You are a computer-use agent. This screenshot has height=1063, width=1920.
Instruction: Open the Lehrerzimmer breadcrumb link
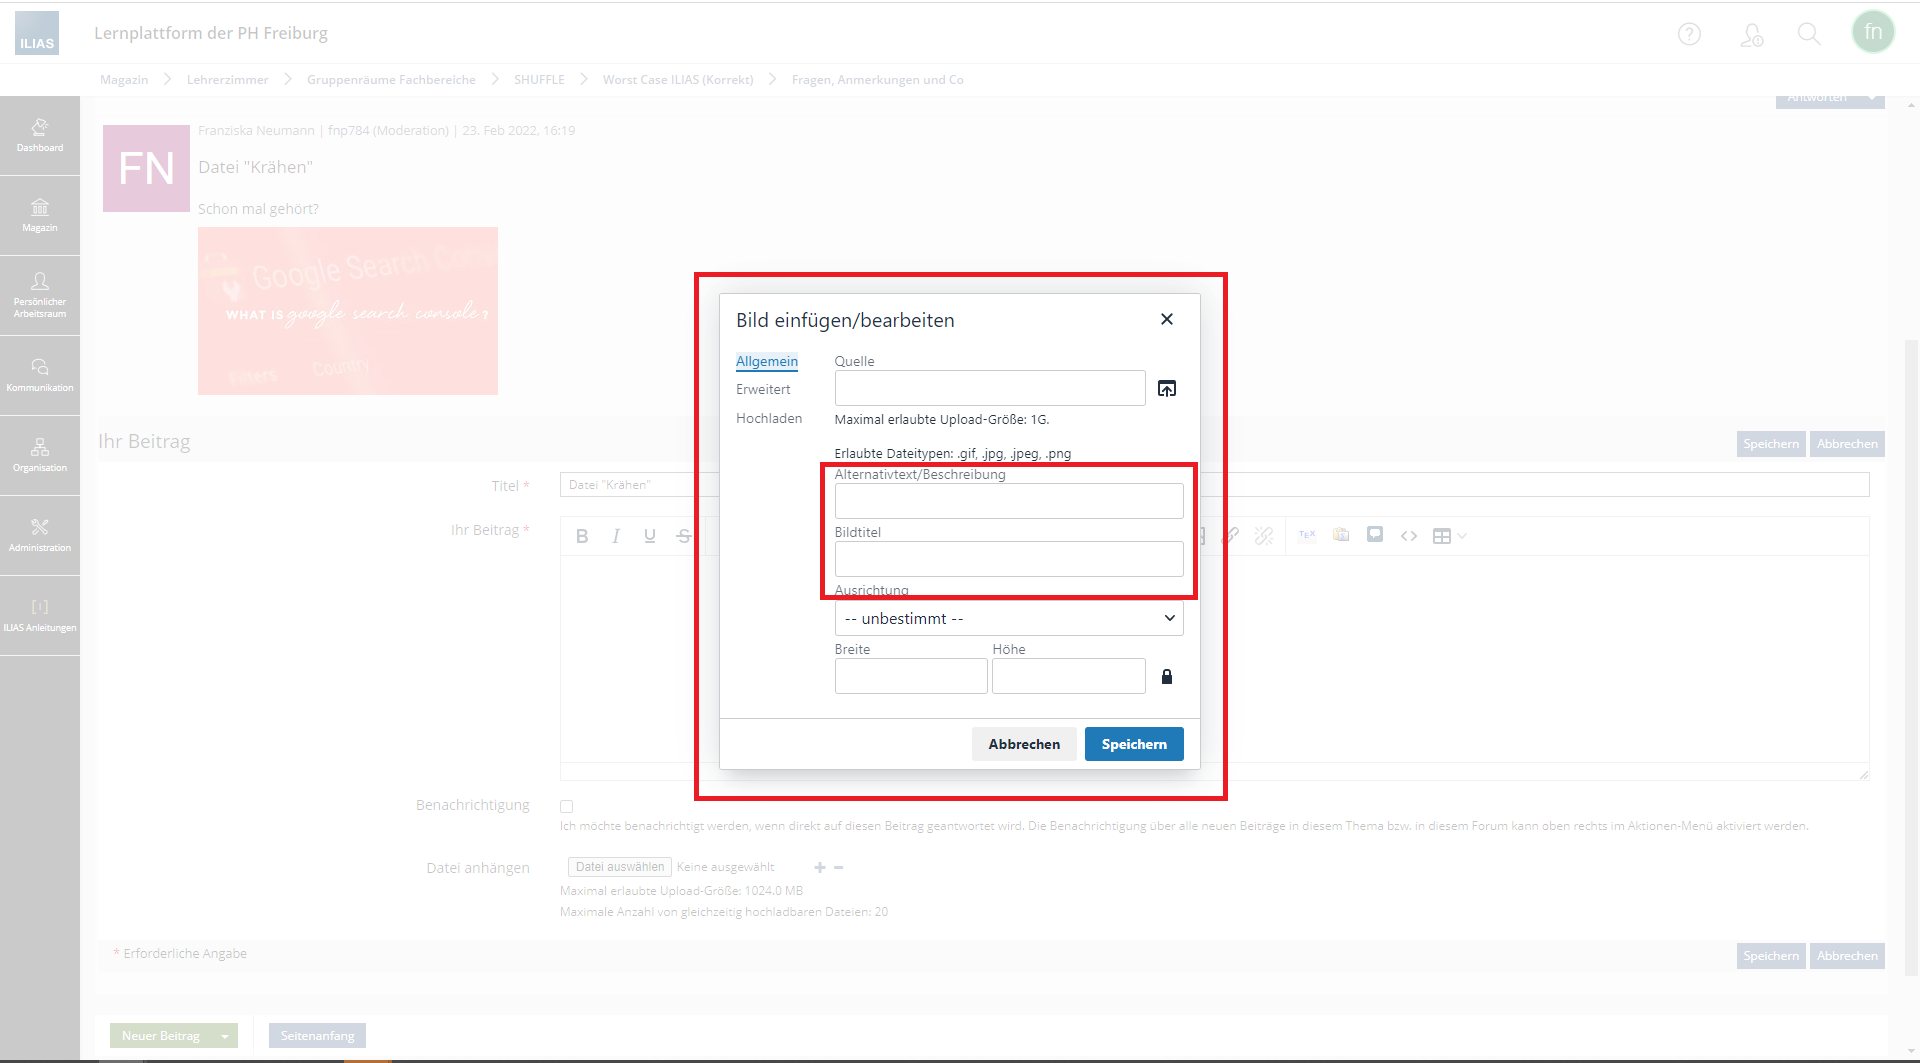227,79
